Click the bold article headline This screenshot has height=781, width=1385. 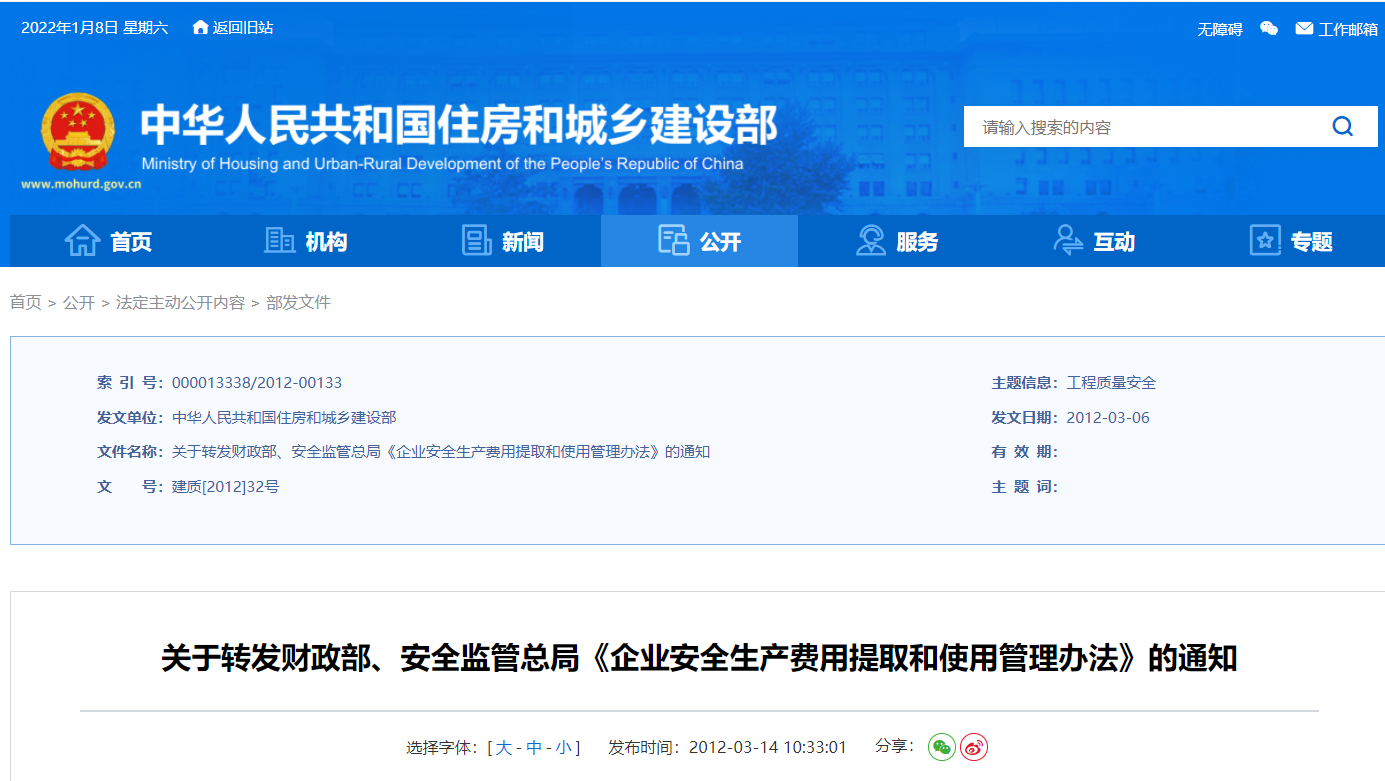699,659
